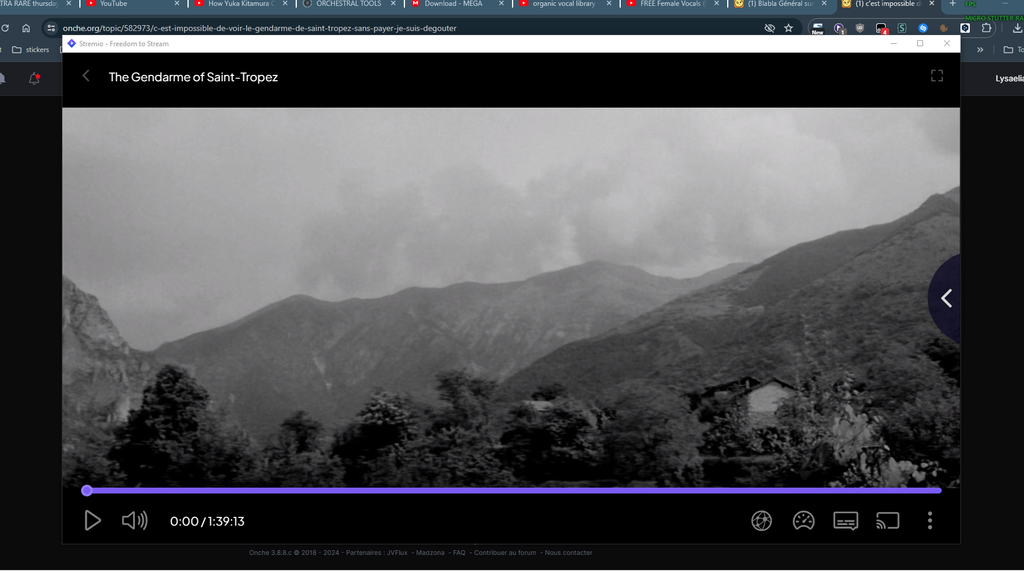1024x573 pixels.
Task: Open Contribuer au forum footer link
Action: pos(505,553)
